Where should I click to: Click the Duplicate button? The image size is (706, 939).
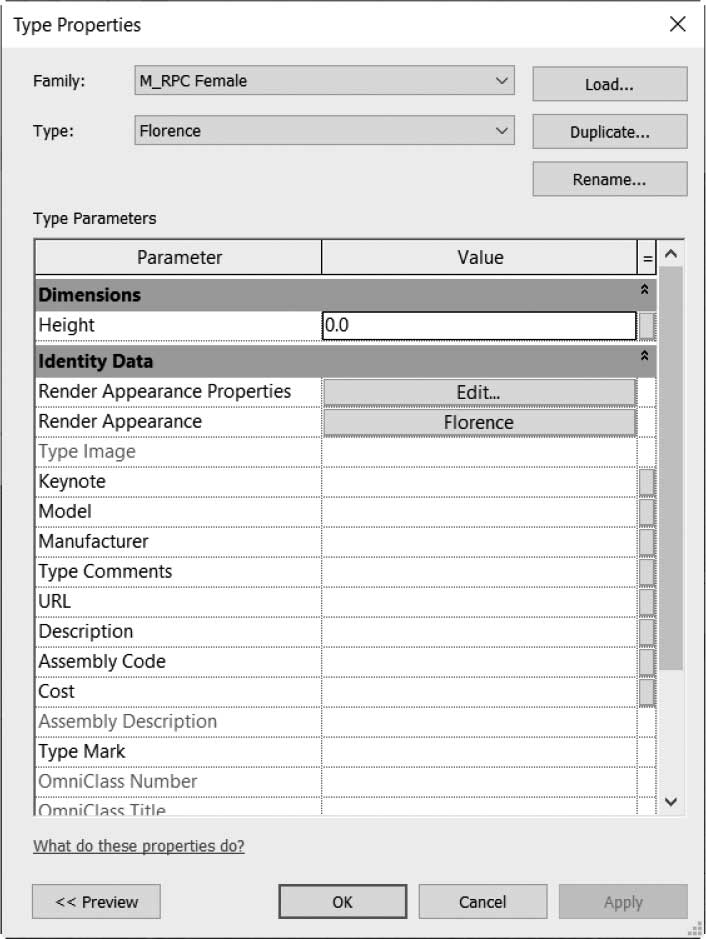coord(610,132)
